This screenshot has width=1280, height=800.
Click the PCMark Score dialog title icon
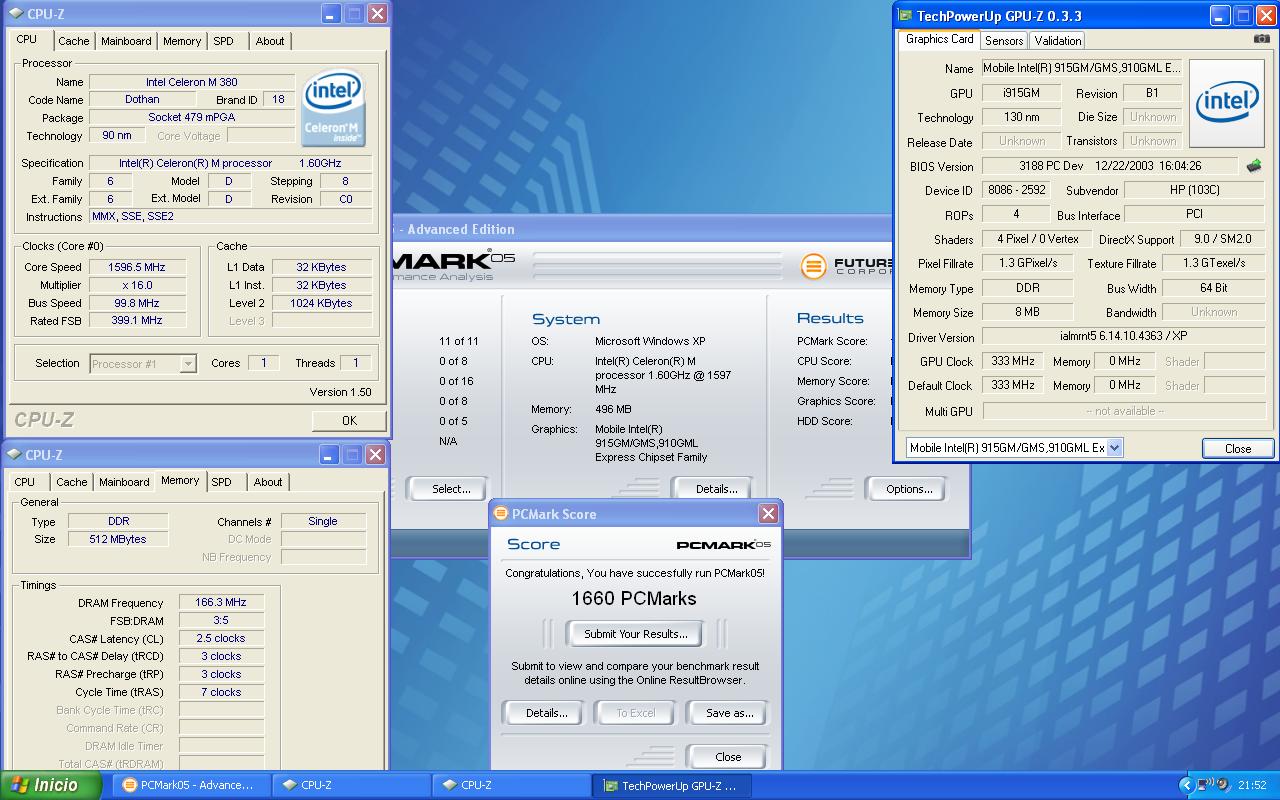[x=501, y=514]
